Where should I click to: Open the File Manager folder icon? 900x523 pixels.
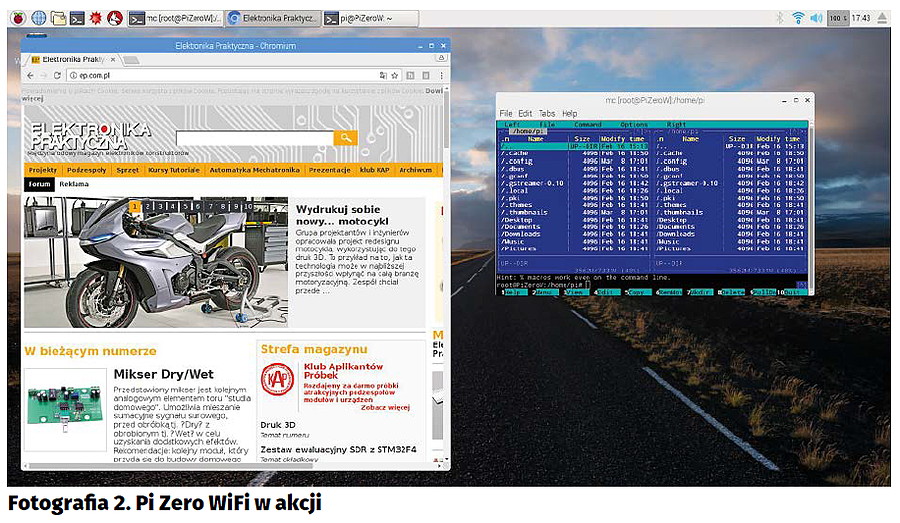[x=58, y=18]
